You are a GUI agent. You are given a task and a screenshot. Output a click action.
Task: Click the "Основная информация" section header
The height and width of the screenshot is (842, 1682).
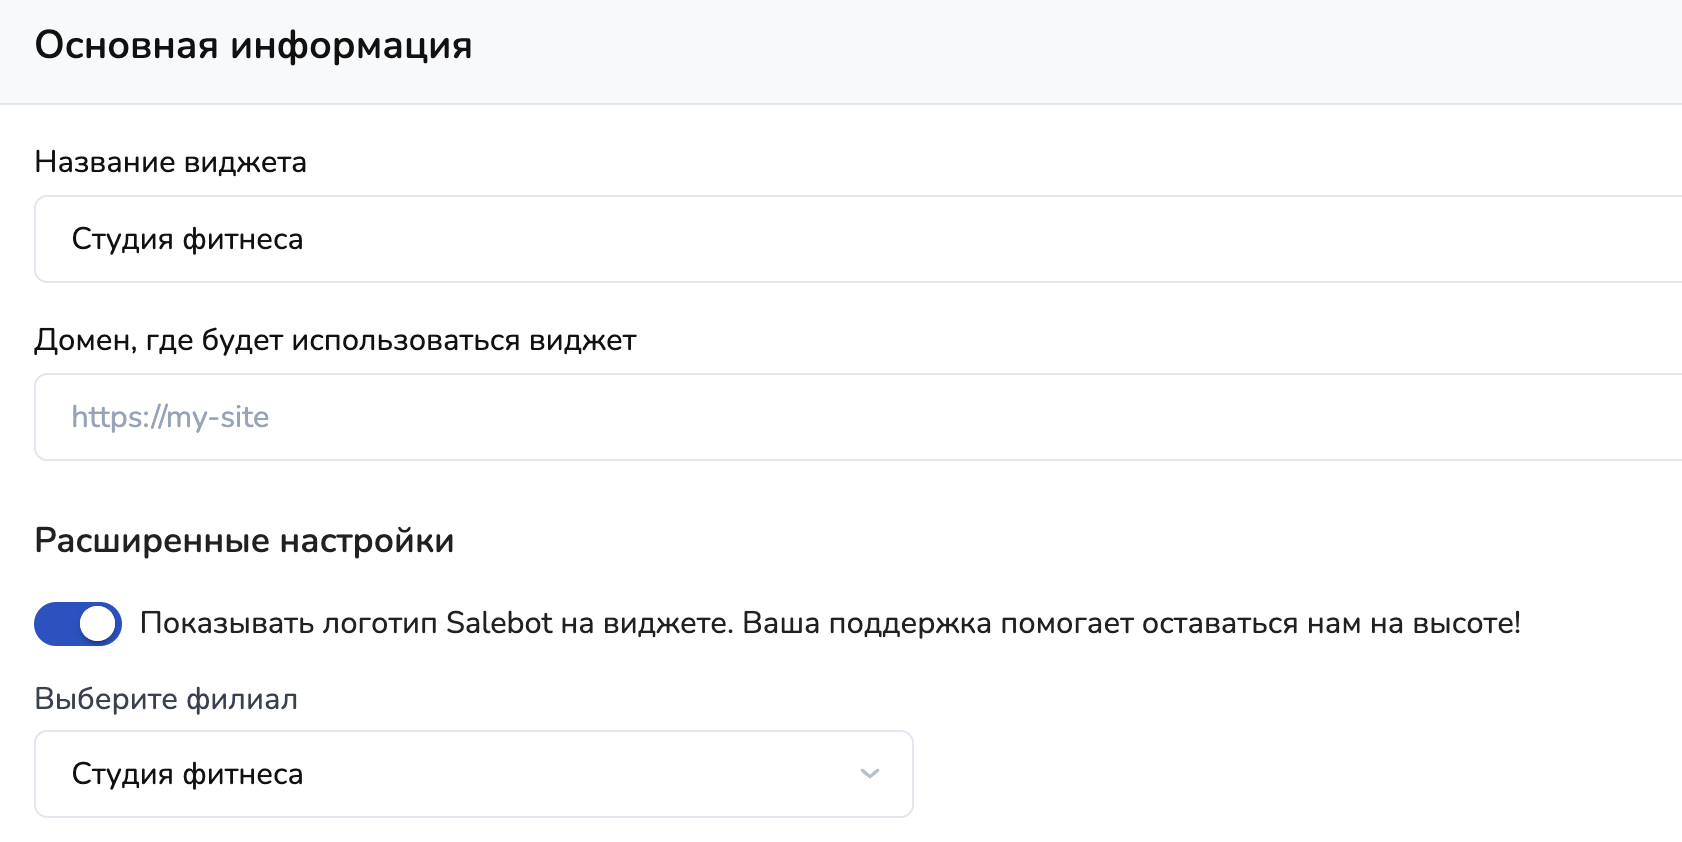coord(253,46)
